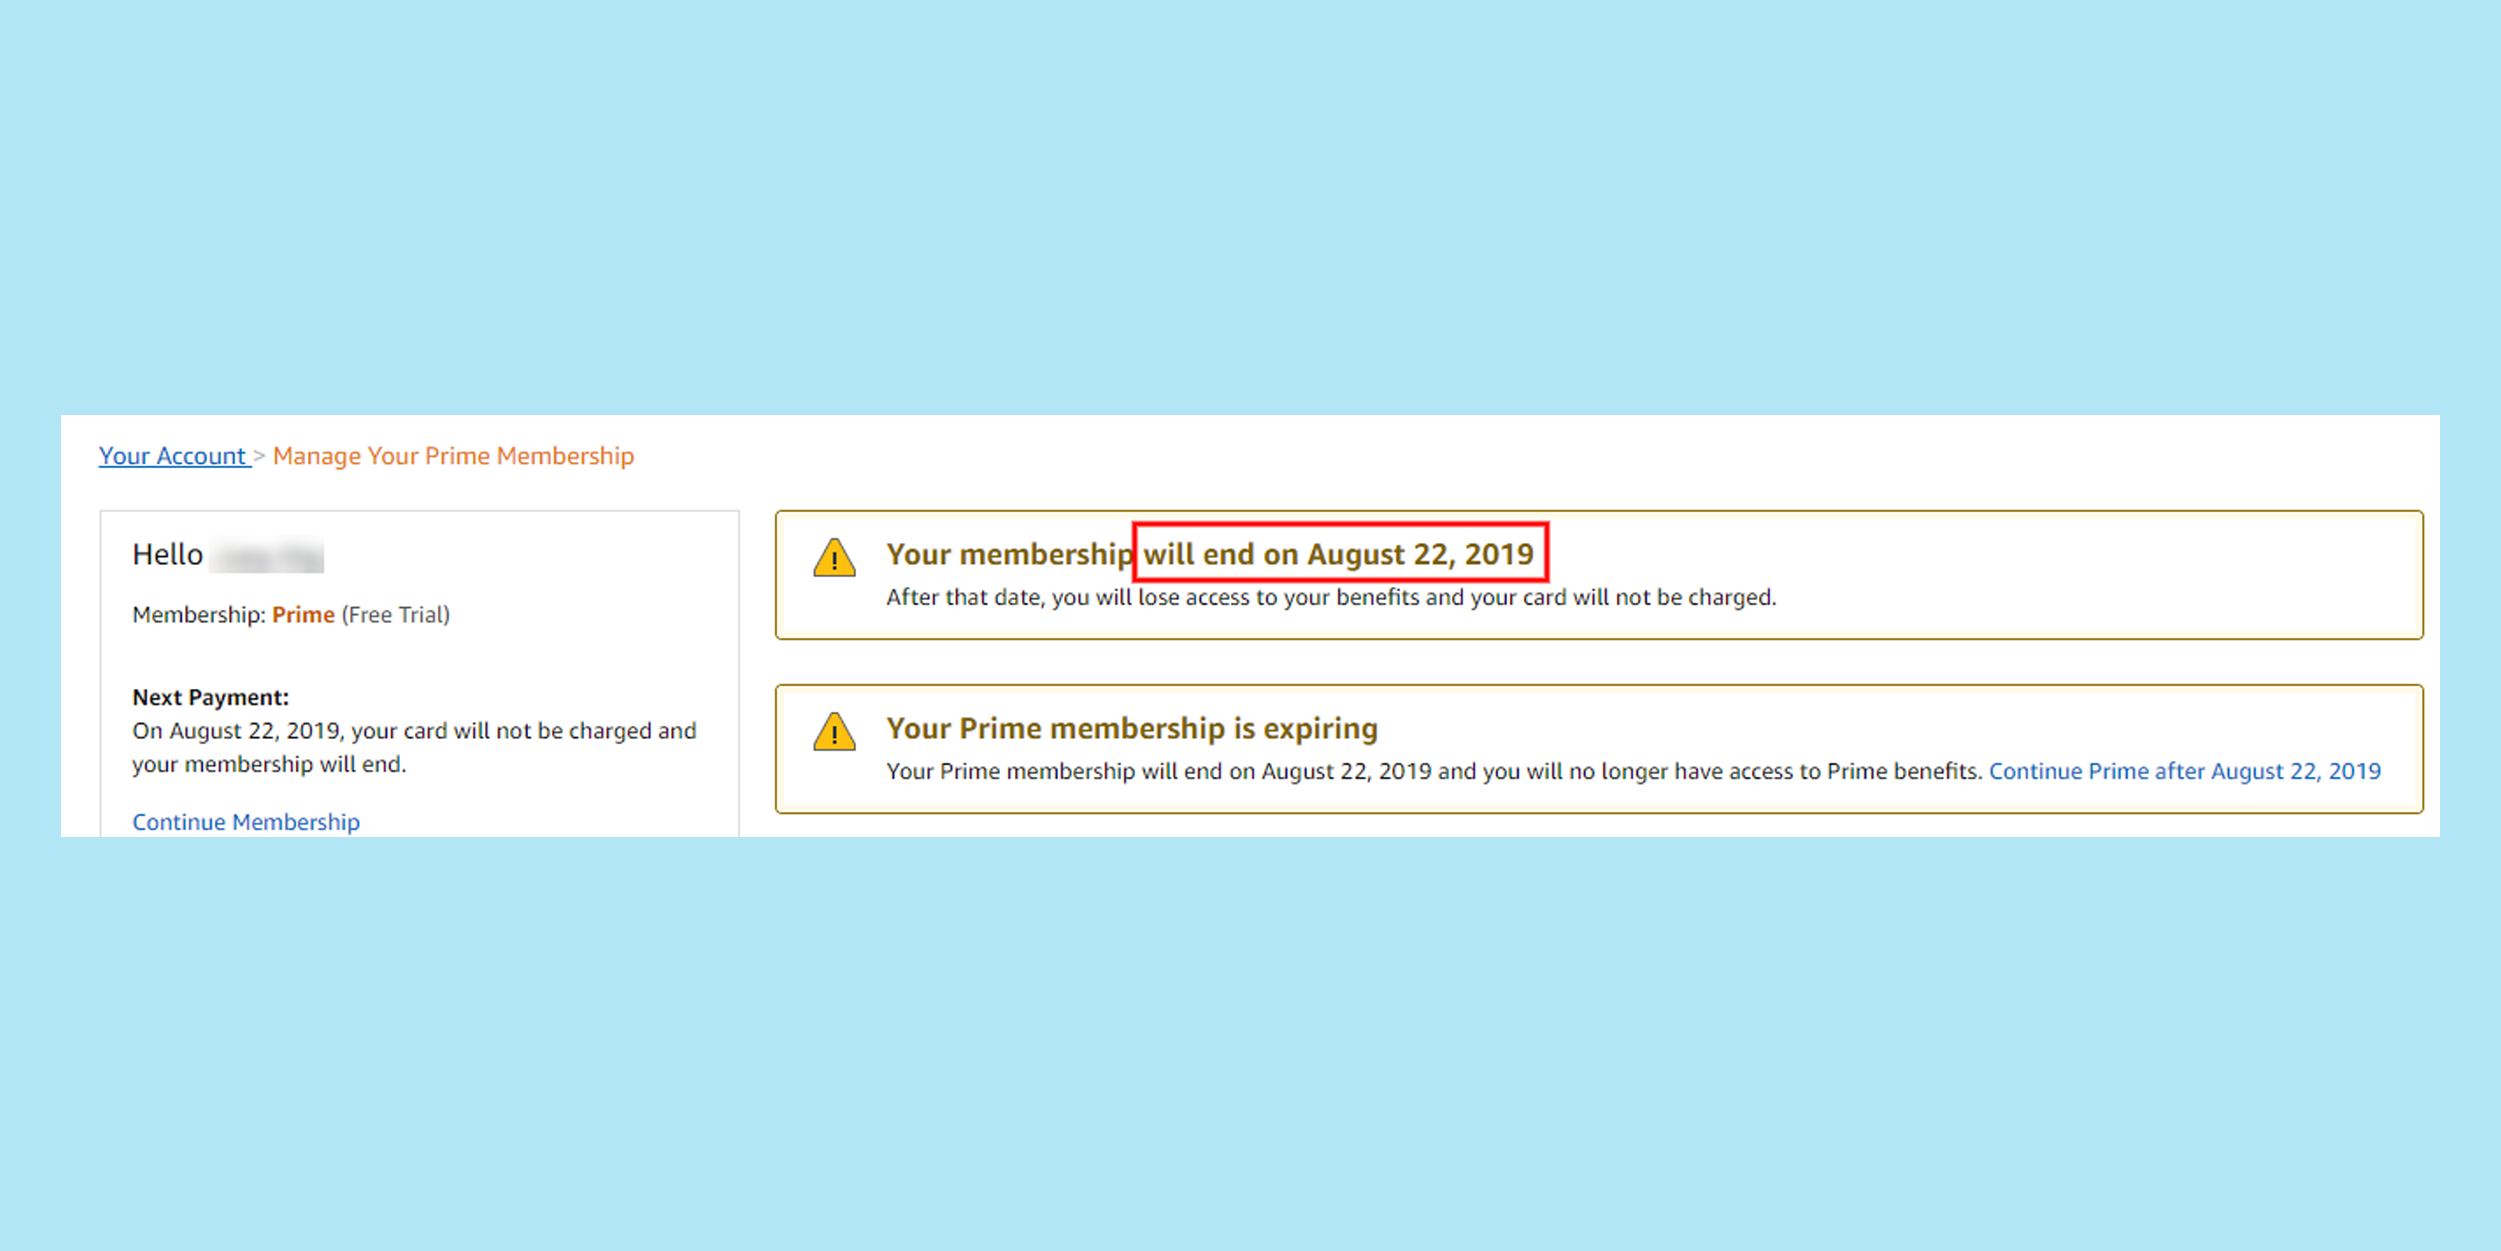Click Your Prime membership is expiring heading

click(x=1131, y=728)
